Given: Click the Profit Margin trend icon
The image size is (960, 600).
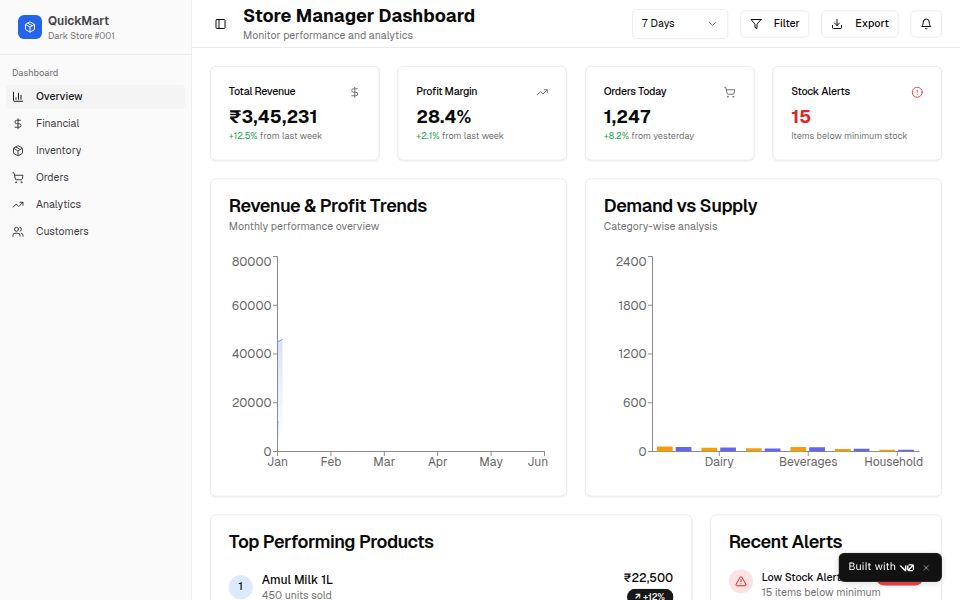Looking at the screenshot, I should click(x=541, y=91).
